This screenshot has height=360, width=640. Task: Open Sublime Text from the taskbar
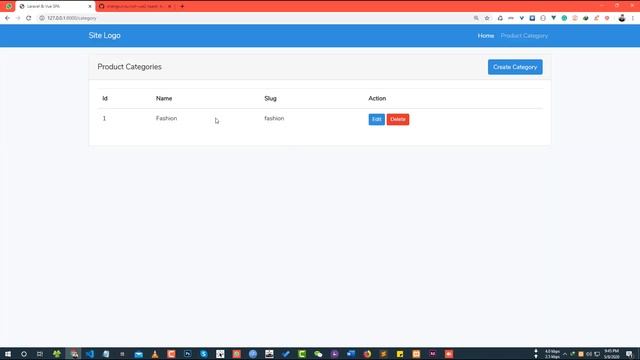[x=383, y=354]
